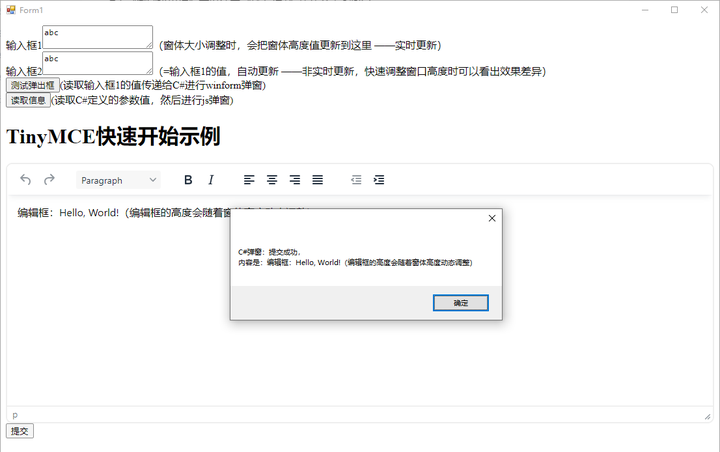Increase indent icon

[x=379, y=180]
